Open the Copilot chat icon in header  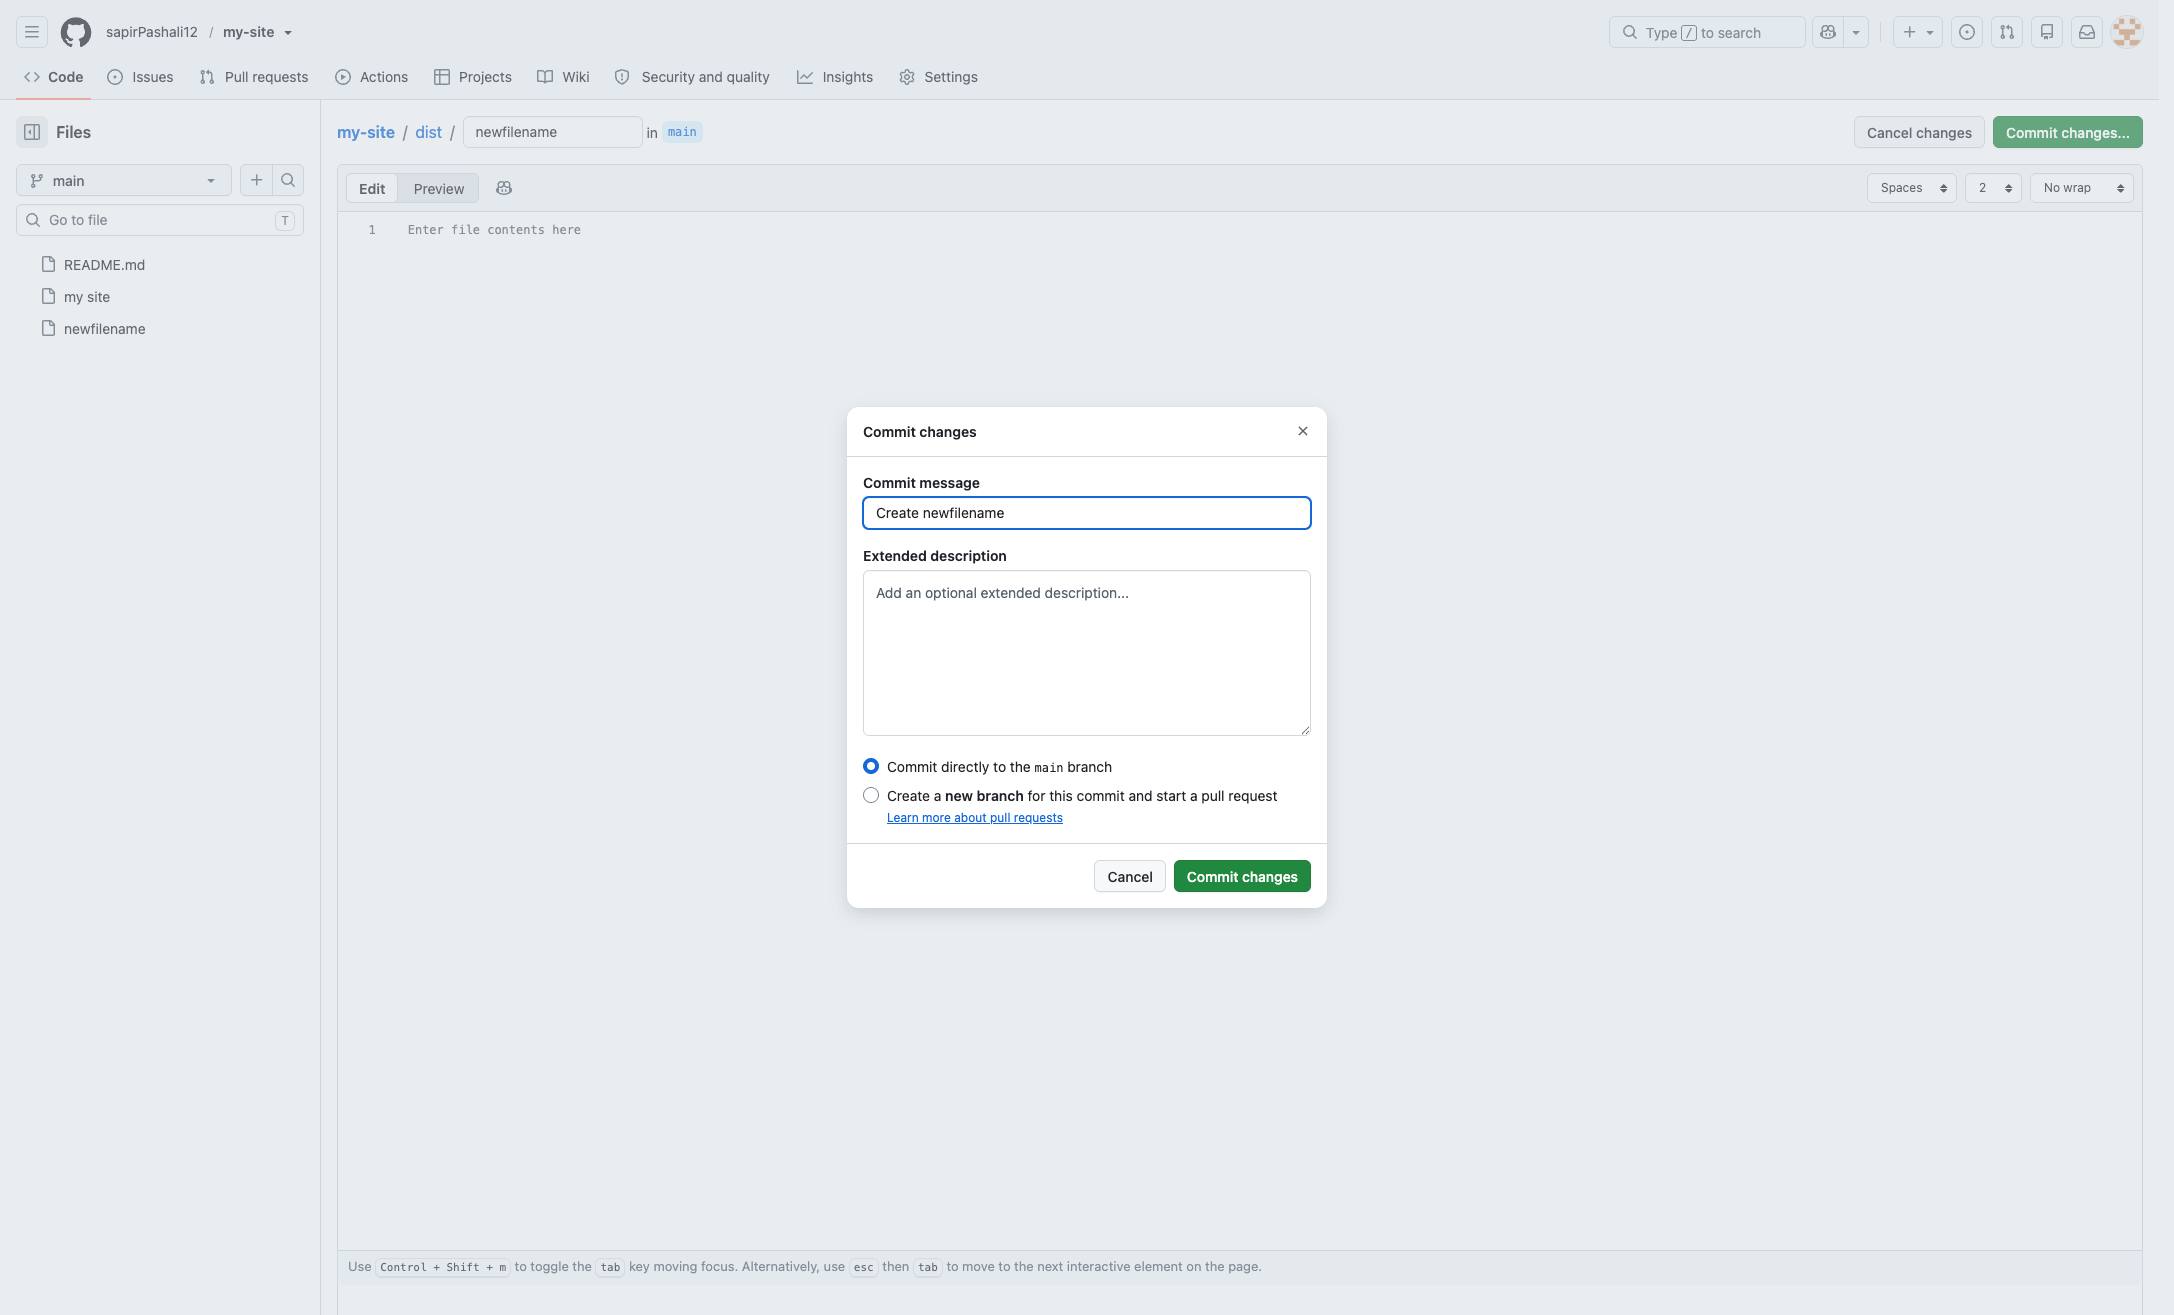tap(1828, 32)
